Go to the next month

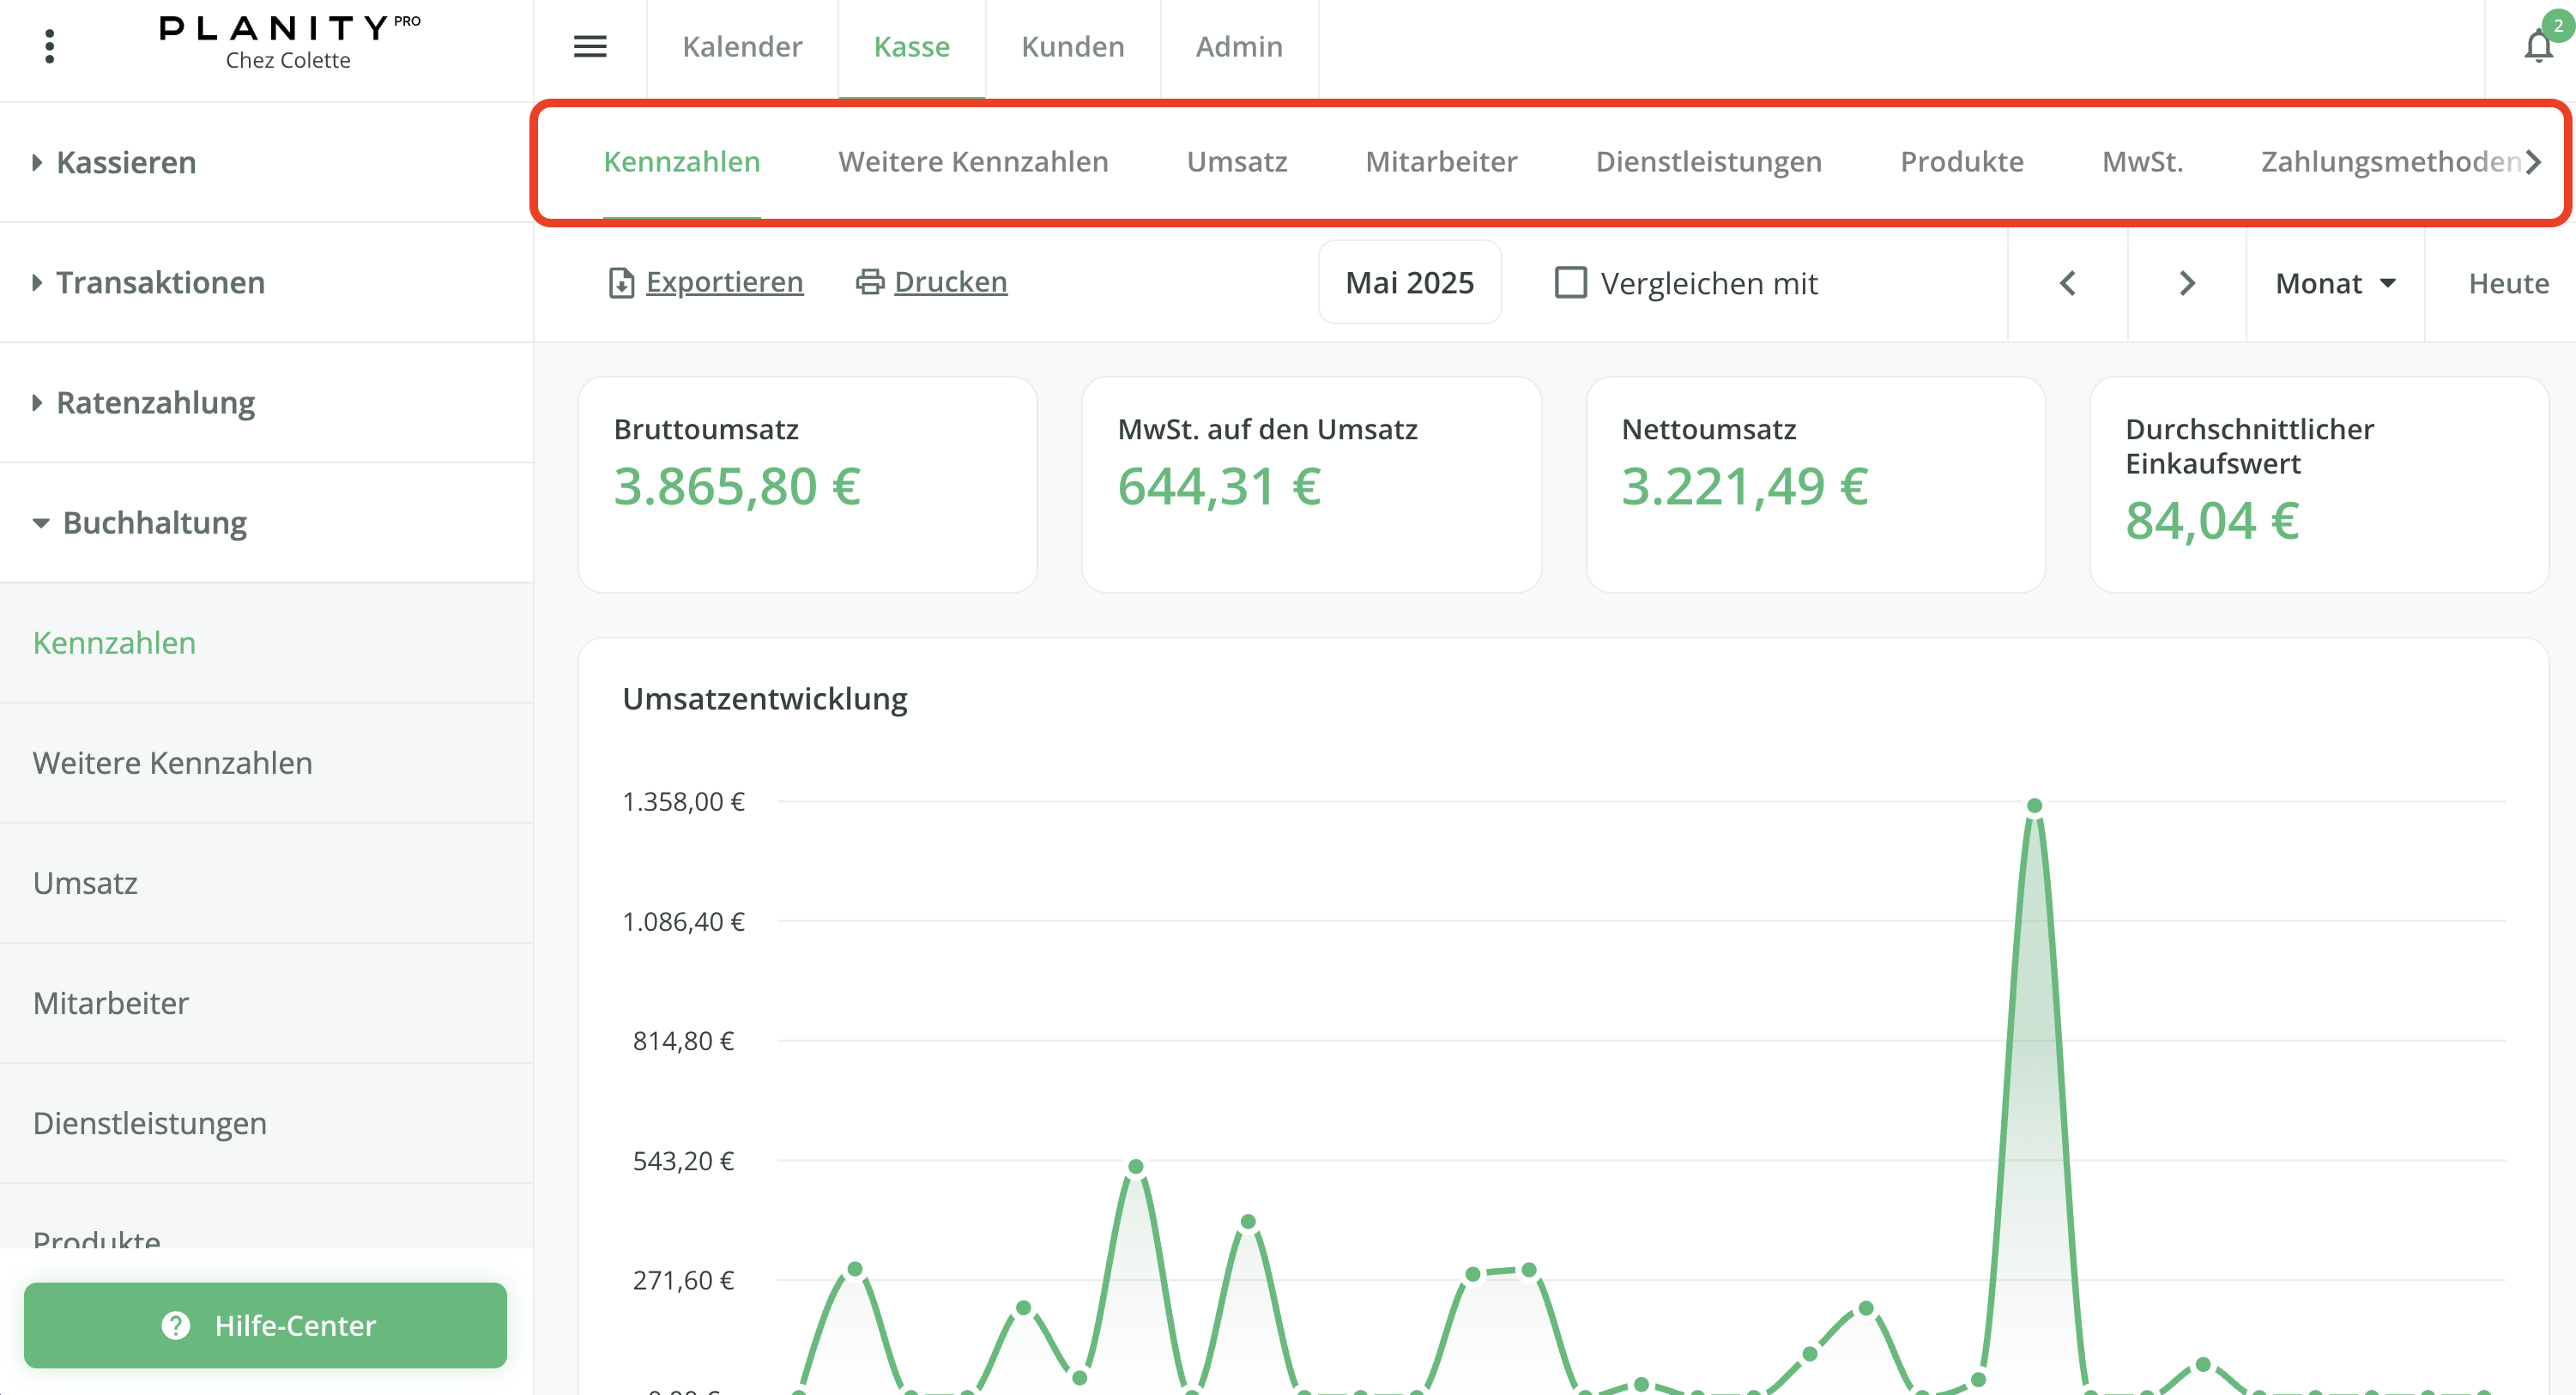[x=2187, y=283]
